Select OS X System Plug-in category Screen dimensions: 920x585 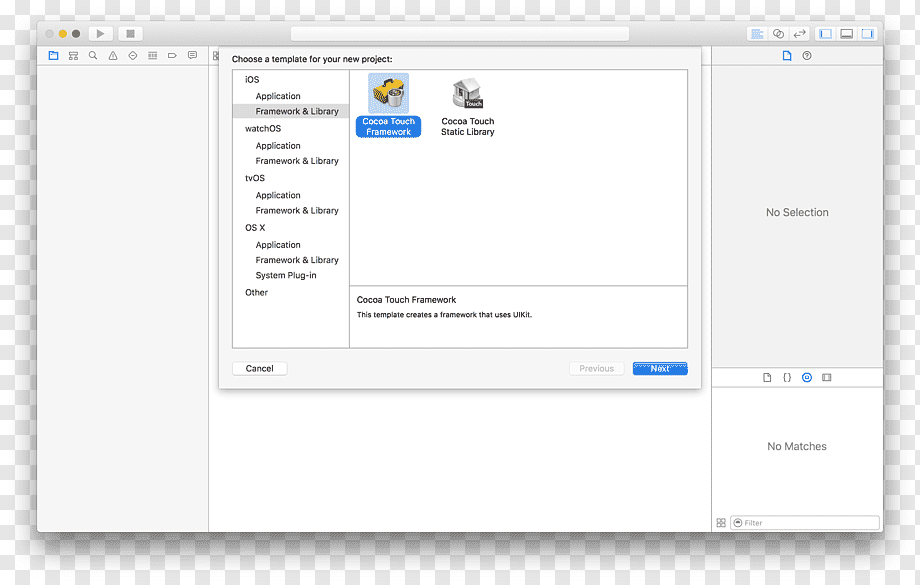coord(286,275)
